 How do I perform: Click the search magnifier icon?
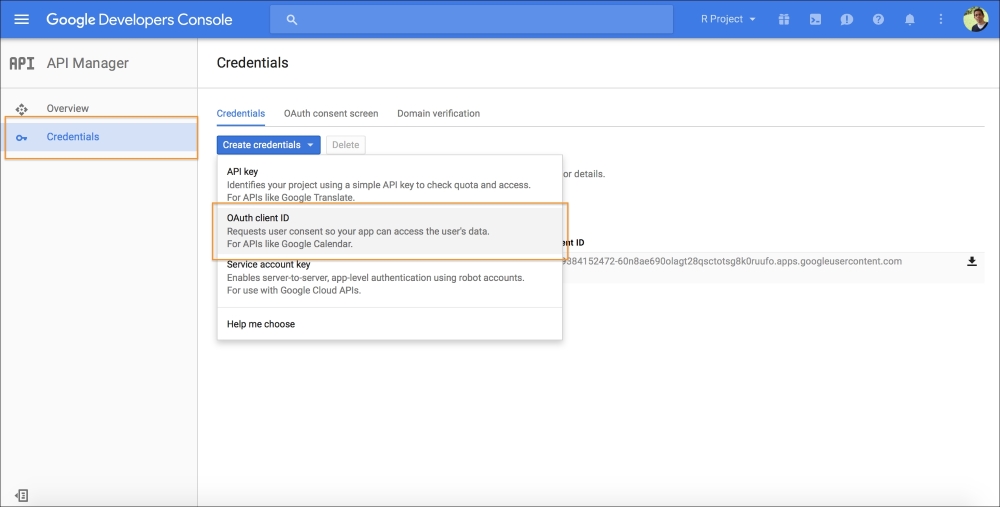pyautogui.click(x=291, y=20)
